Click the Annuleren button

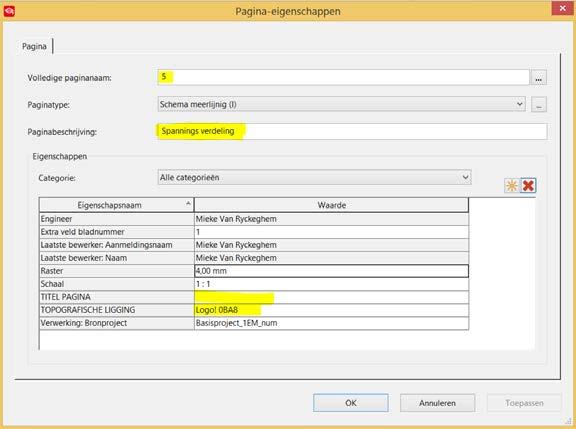(437, 403)
